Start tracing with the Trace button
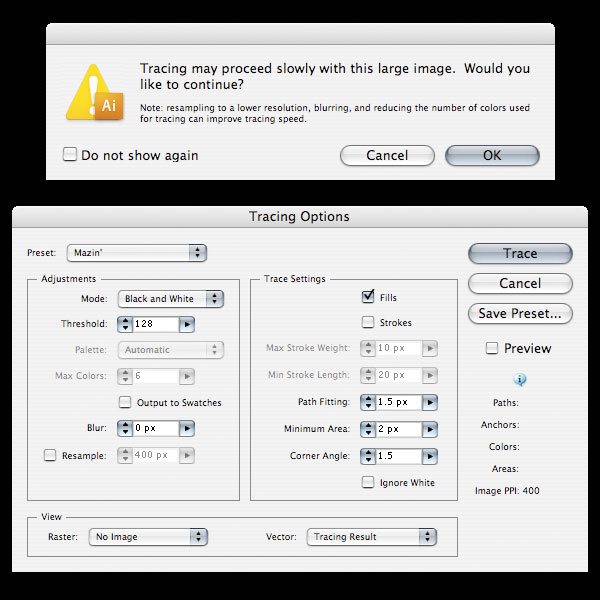The width and height of the screenshot is (600, 600). (x=520, y=253)
